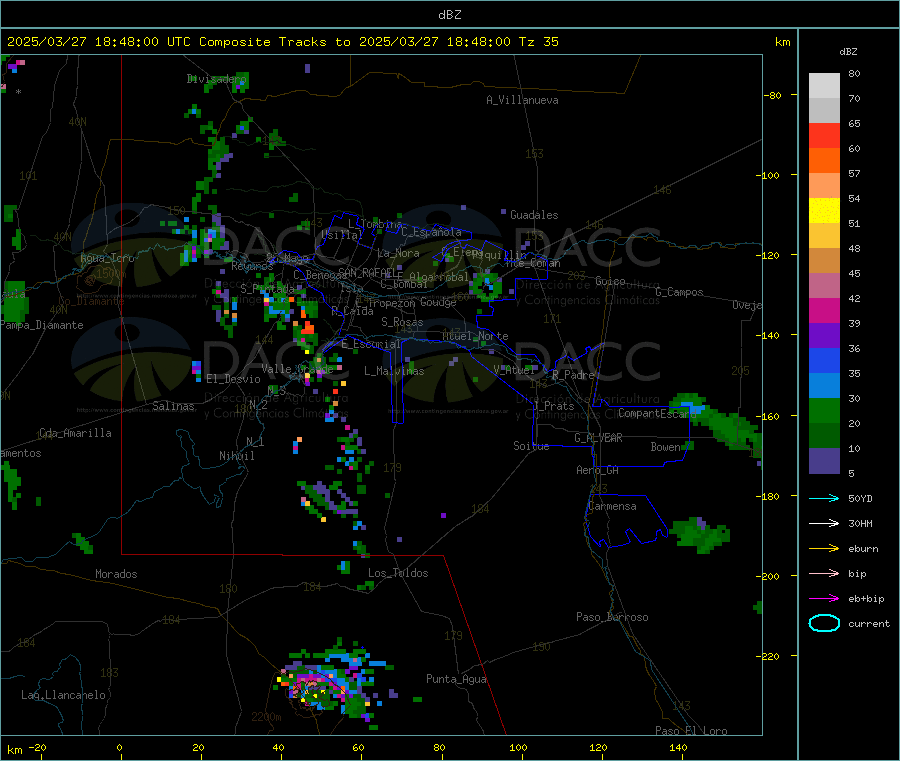Click the magenta 39 dBZ color swatch
Screen dimensions: 900x761
pos(824,310)
